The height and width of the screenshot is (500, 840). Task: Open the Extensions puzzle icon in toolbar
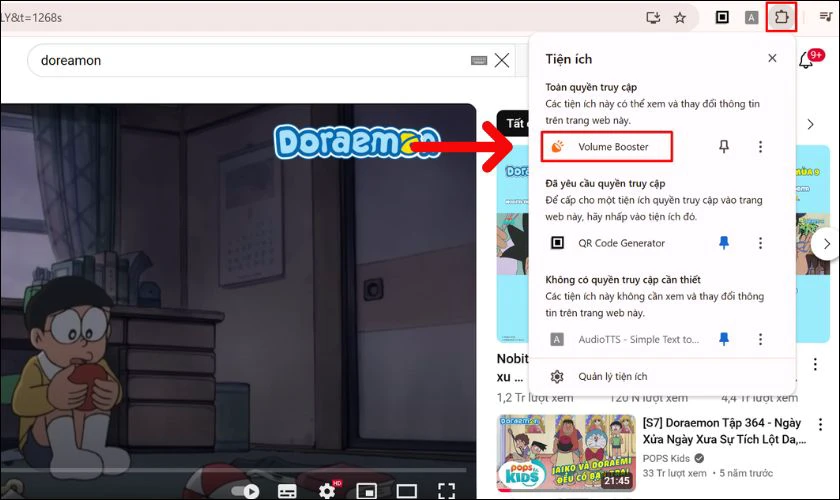tap(781, 17)
